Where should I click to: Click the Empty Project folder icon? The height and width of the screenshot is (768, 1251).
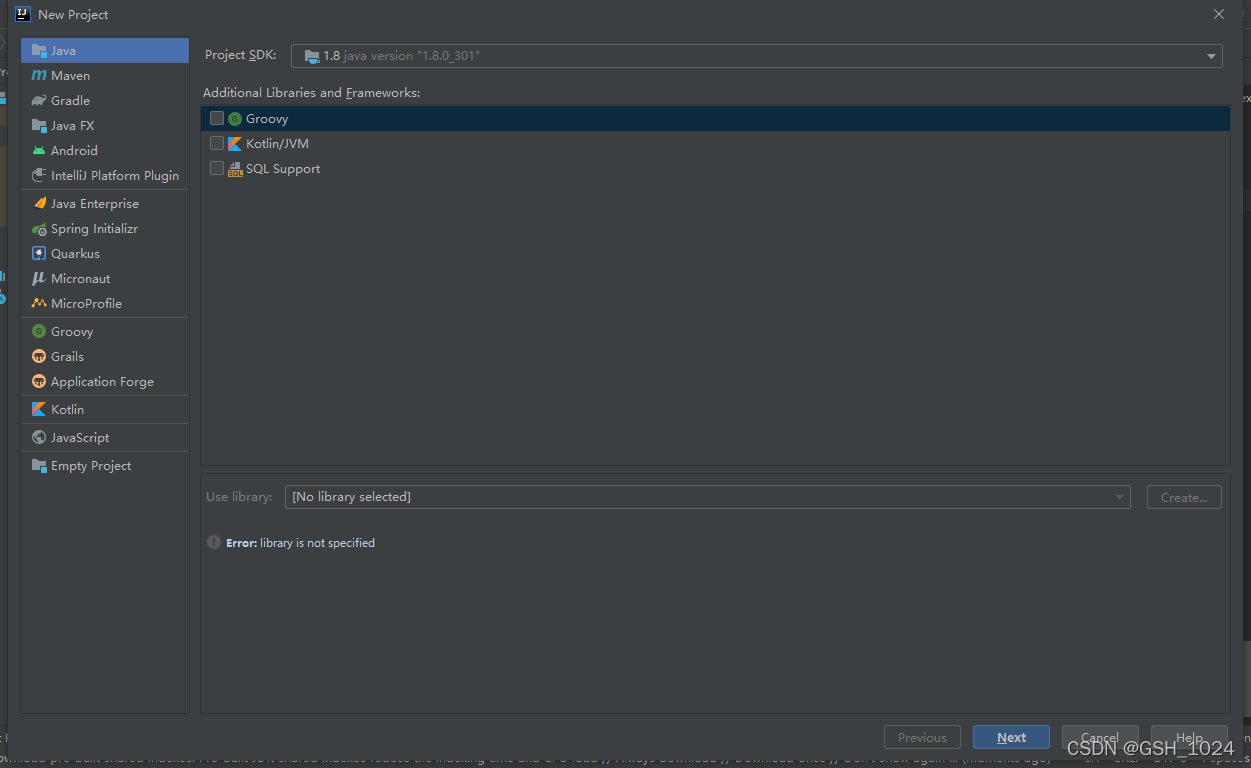pos(39,465)
